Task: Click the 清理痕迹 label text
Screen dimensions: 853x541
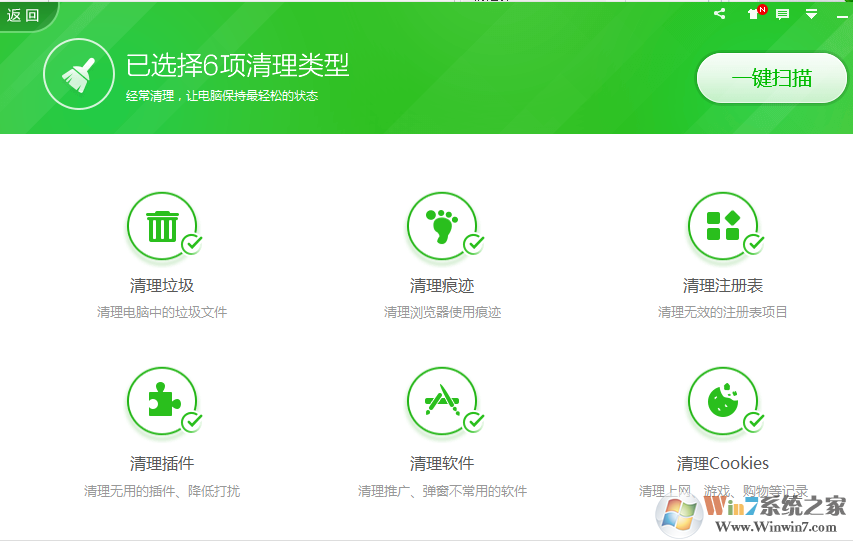Action: 442,286
